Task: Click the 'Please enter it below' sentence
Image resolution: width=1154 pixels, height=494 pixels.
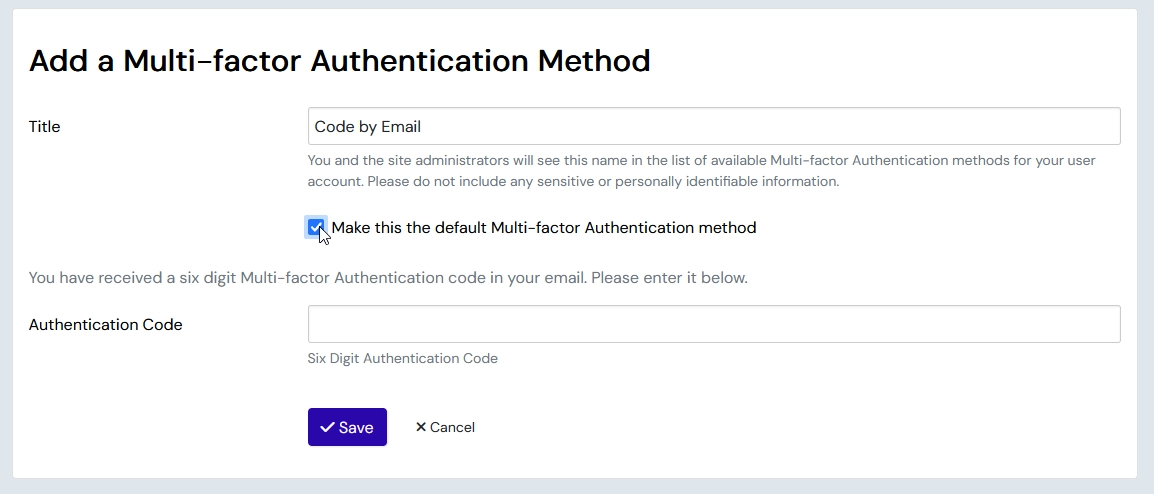Action: pos(669,277)
